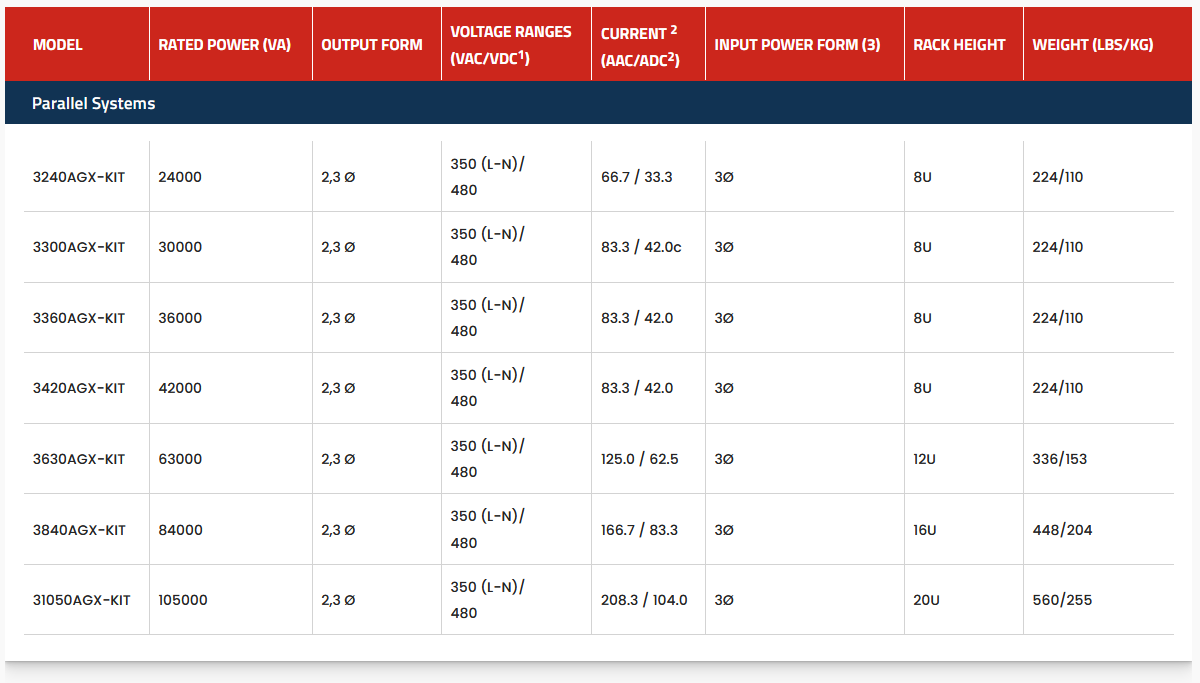The height and width of the screenshot is (683, 1200).
Task: Select the 83.3 / 42.0c current value
Action: coord(641,247)
